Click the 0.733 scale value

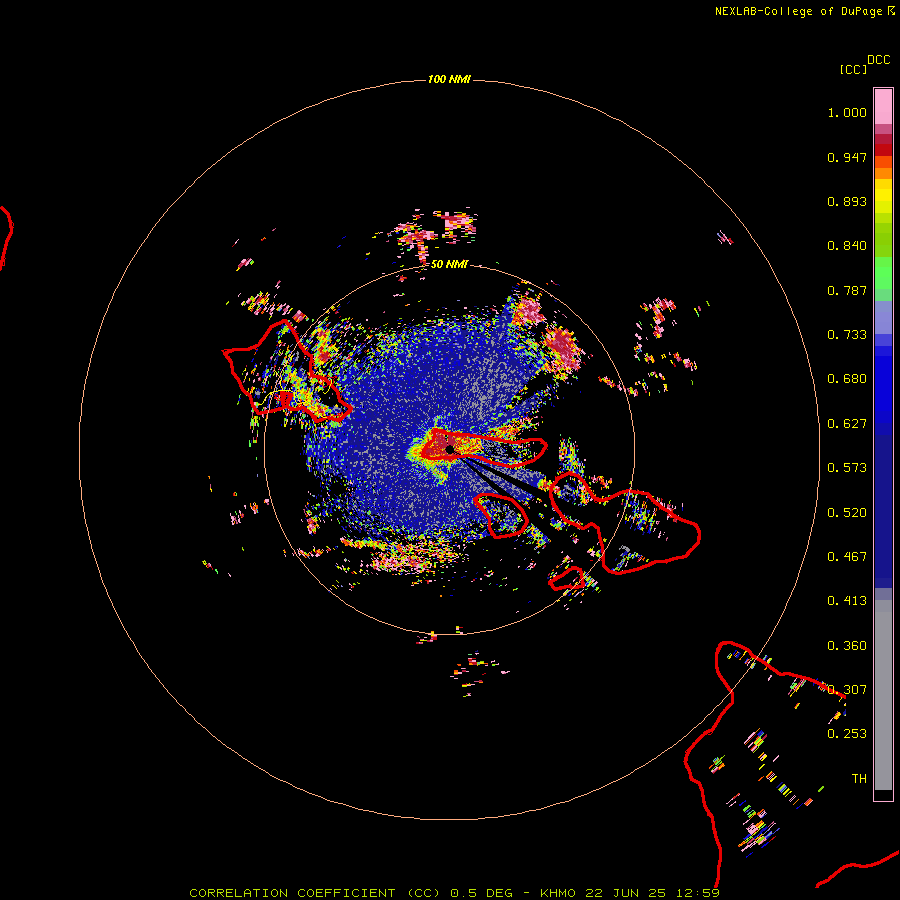[x=847, y=335]
